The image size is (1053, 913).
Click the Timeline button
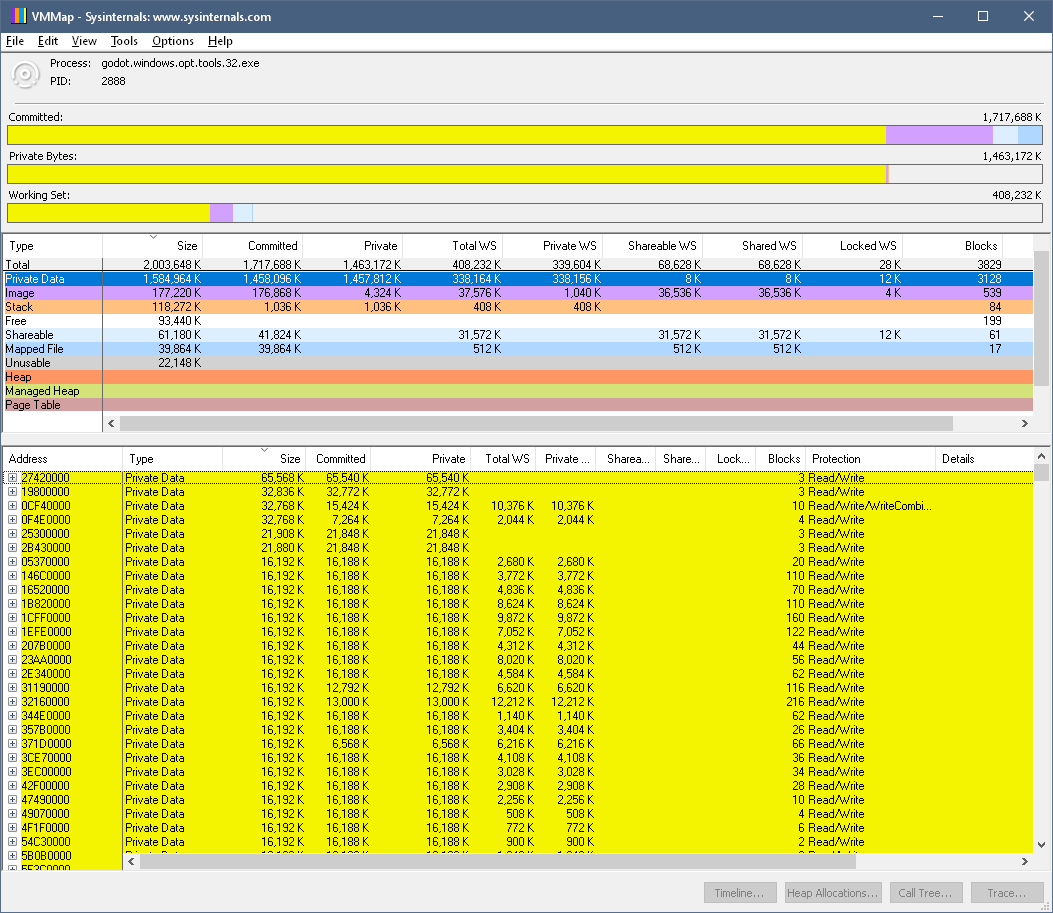point(740,893)
